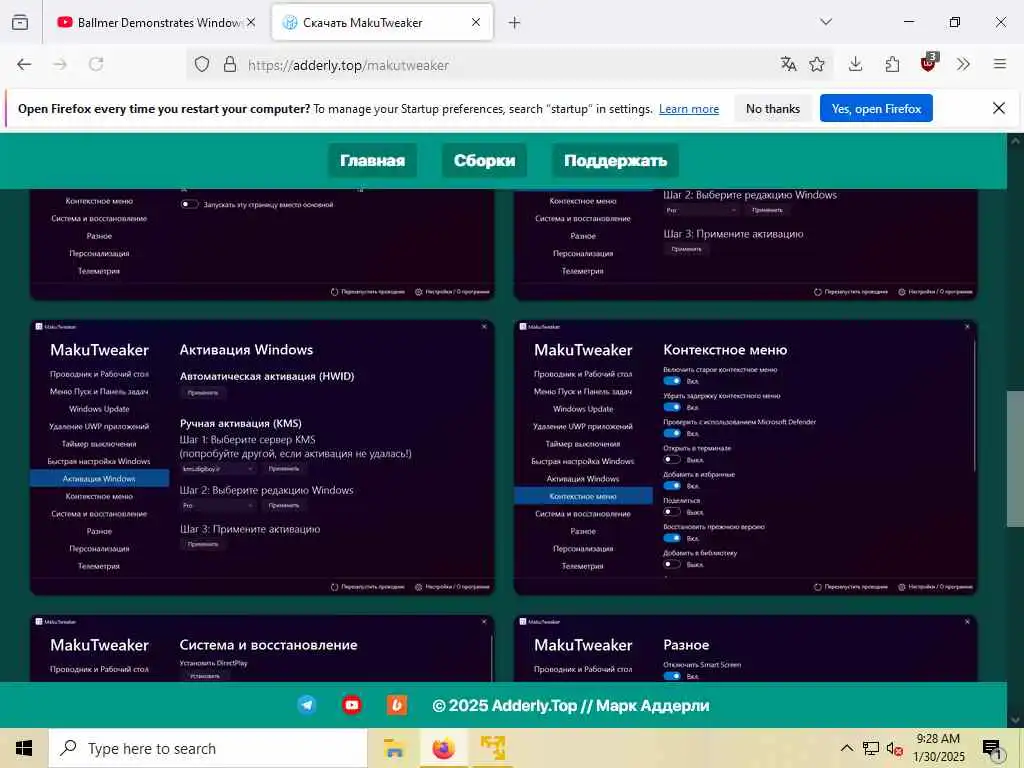Image resolution: width=1024 pixels, height=768 pixels.
Task: Click the Firefox icon in the taskbar
Action: click(x=443, y=748)
